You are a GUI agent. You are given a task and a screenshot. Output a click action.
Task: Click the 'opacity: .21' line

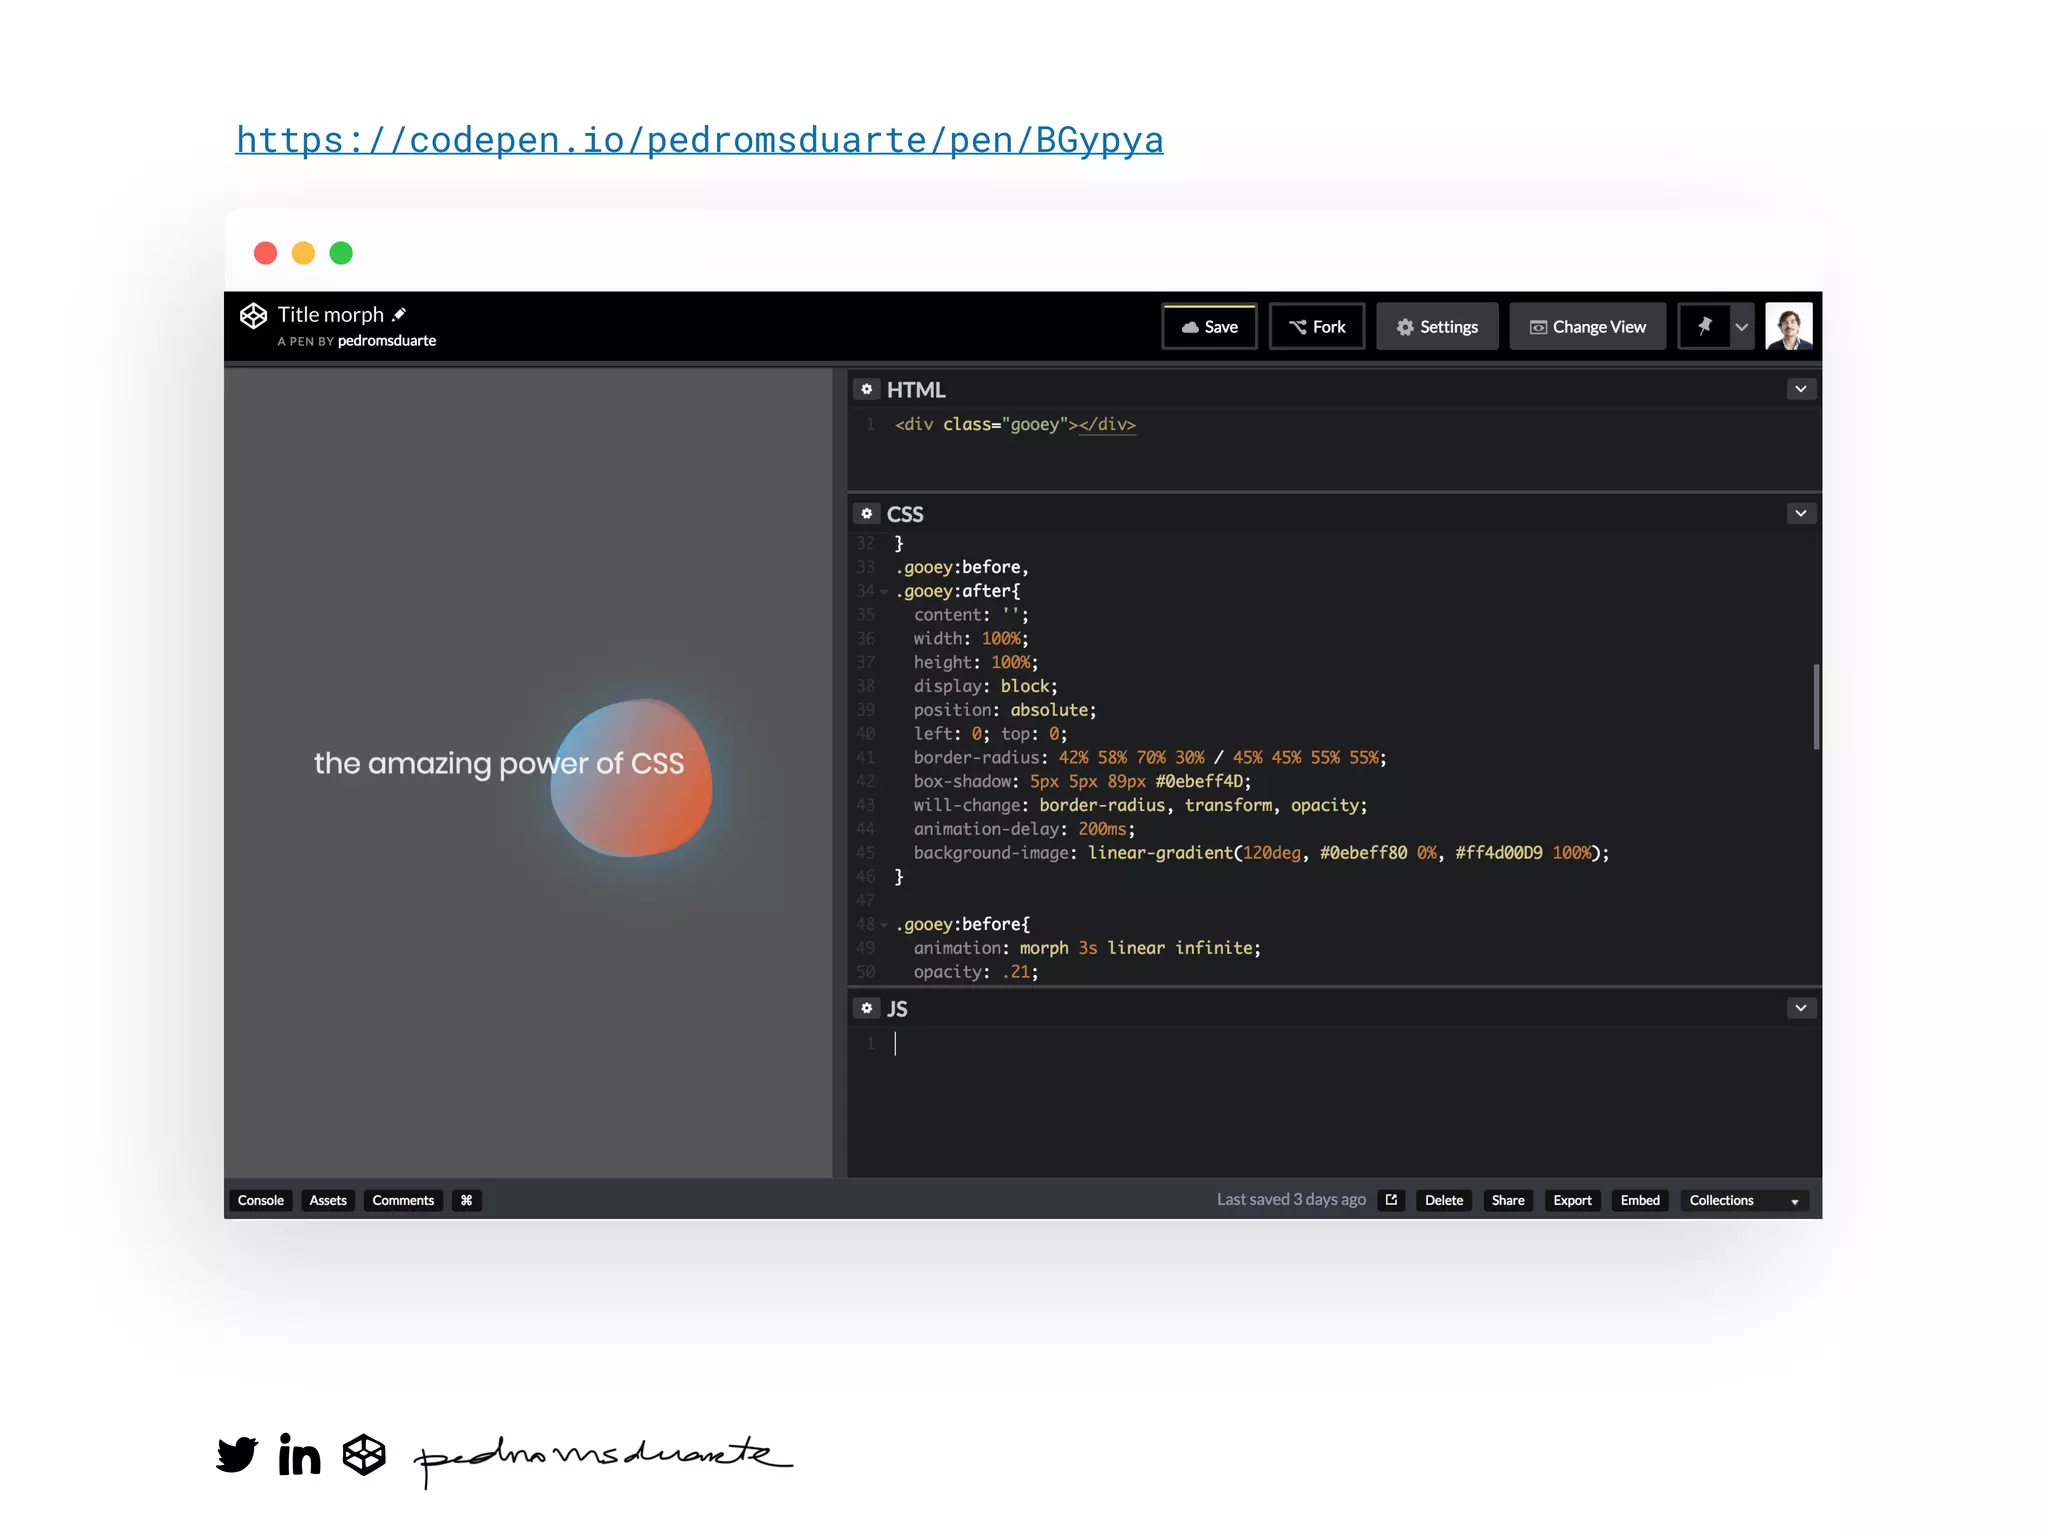(x=976, y=972)
